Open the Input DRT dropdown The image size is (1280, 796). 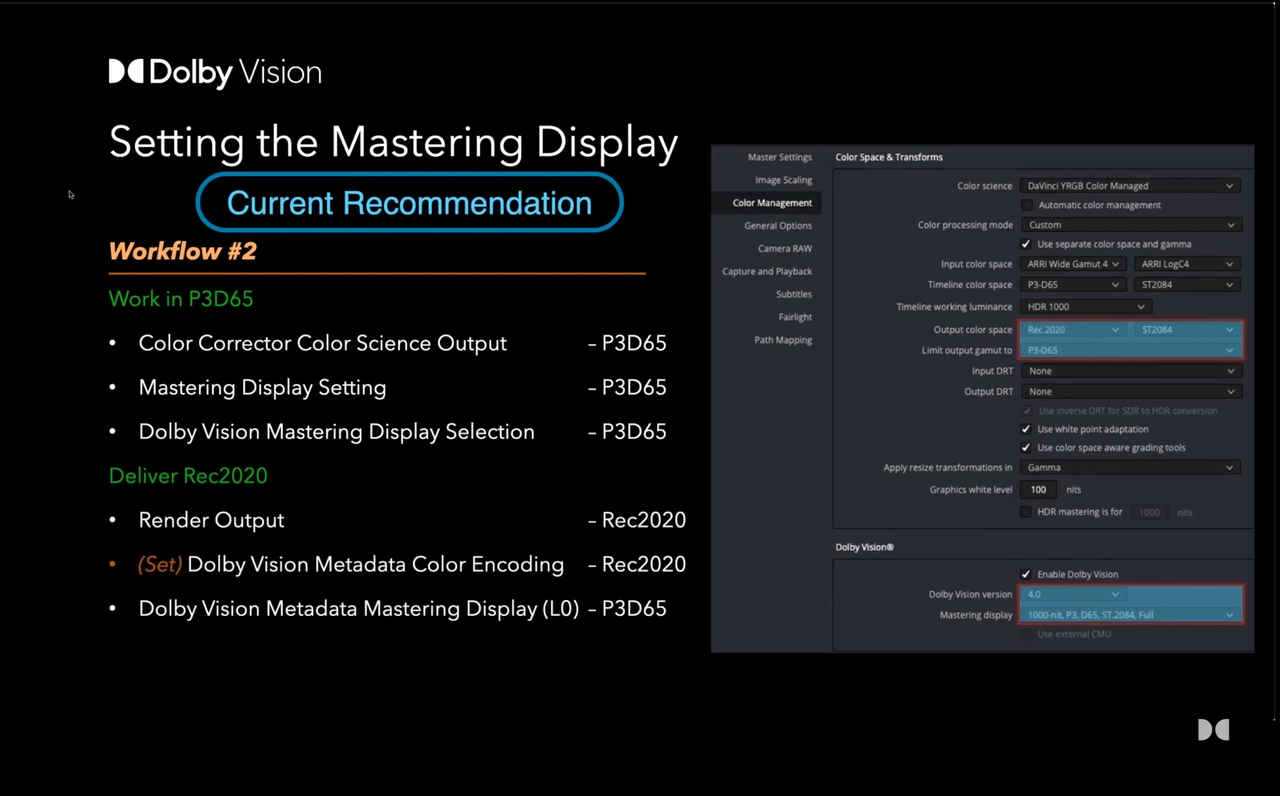click(x=1130, y=371)
